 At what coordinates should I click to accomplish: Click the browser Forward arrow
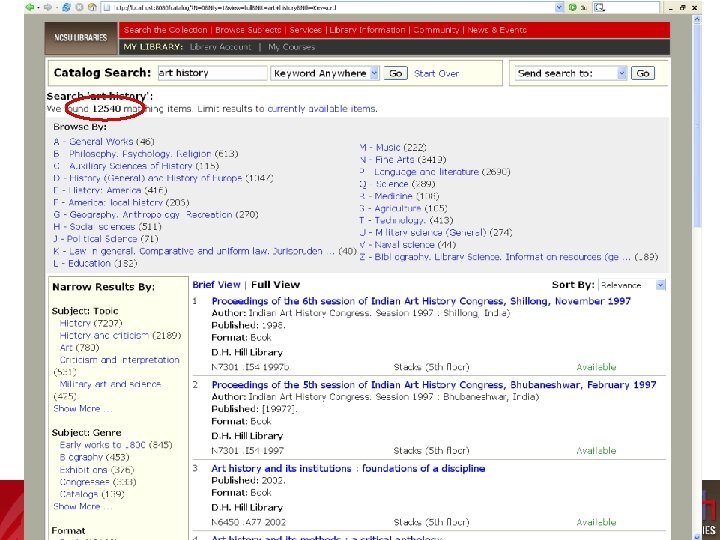tap(47, 7)
